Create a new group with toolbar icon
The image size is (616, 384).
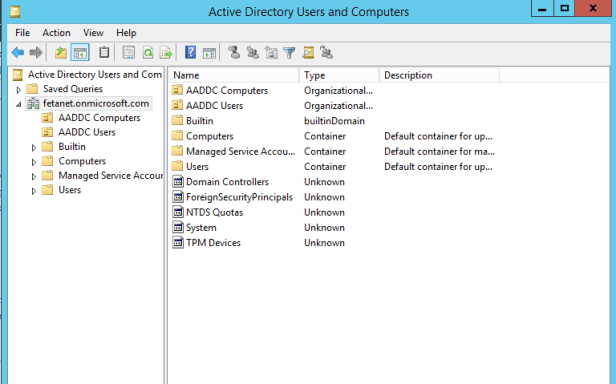pyautogui.click(x=253, y=52)
